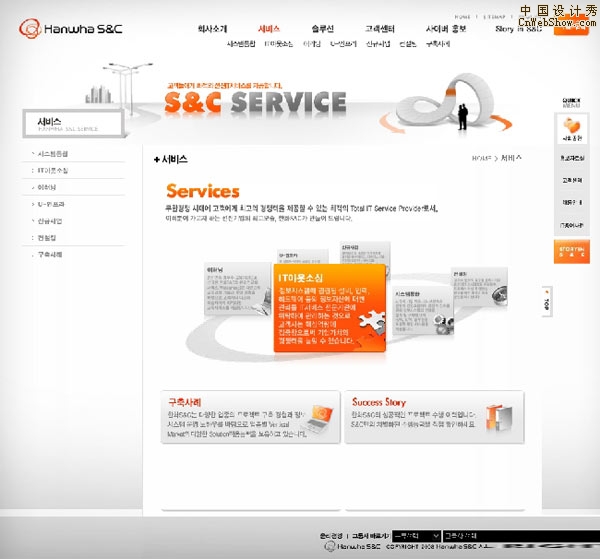The height and width of the screenshot is (559, 600).
Task: Select 시스템통합 in the top submenu
Action: click(x=241, y=44)
